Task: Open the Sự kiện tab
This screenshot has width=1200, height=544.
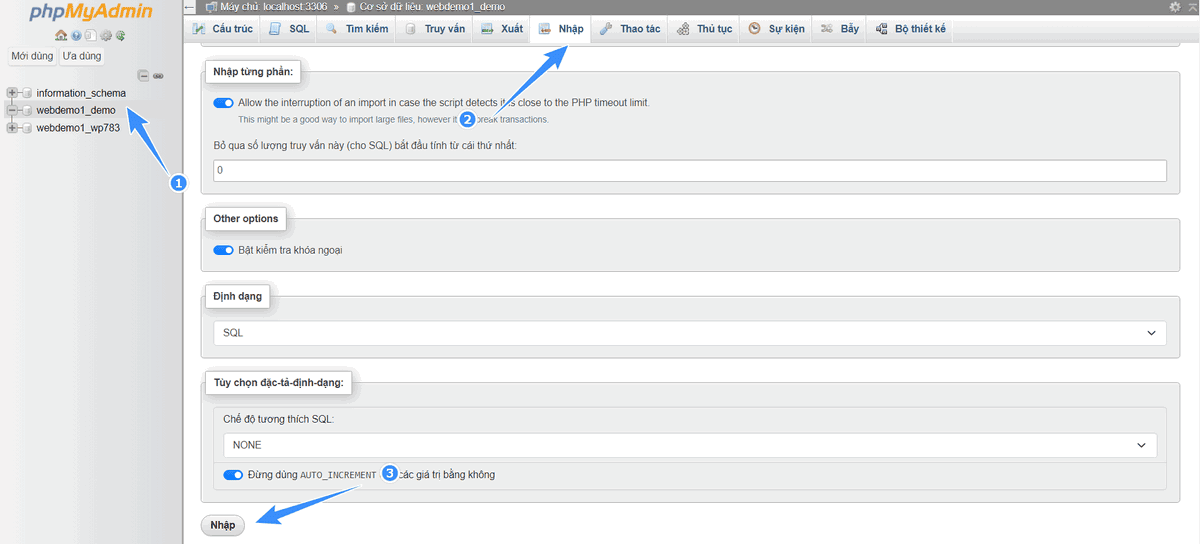Action: click(777, 29)
